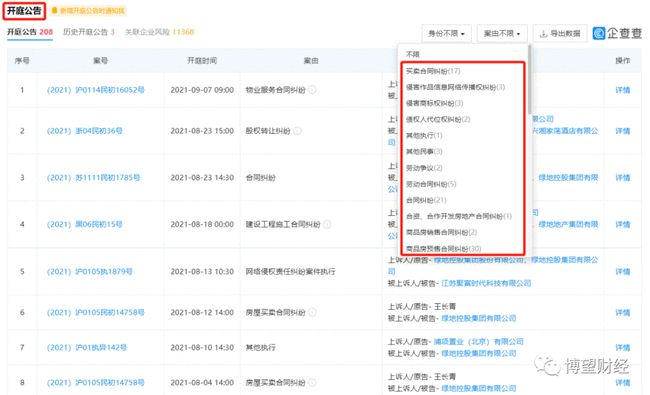Open company link 江苏聚富时代科技有限公司
Screen dimensions: 650x395
click(486, 284)
